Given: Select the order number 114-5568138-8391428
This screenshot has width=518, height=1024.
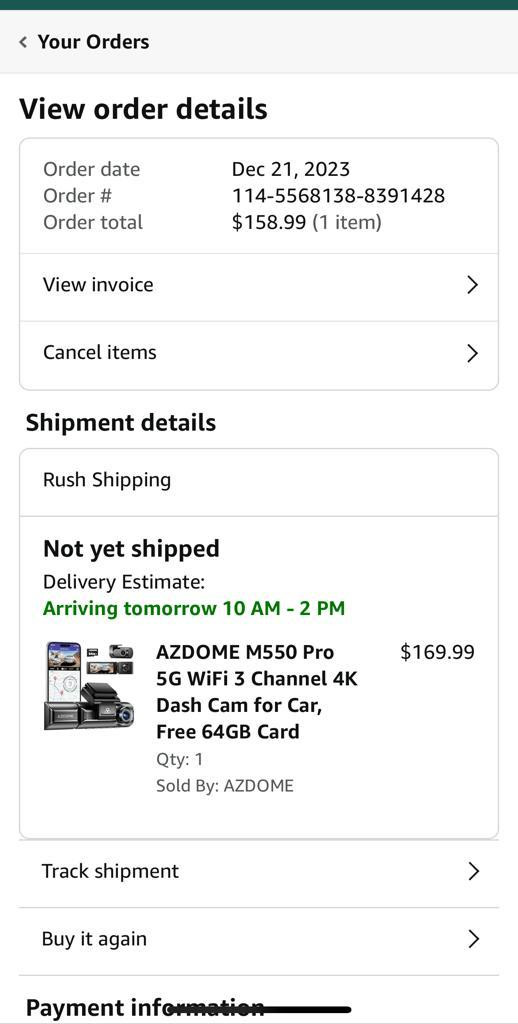Looking at the screenshot, I should point(338,195).
